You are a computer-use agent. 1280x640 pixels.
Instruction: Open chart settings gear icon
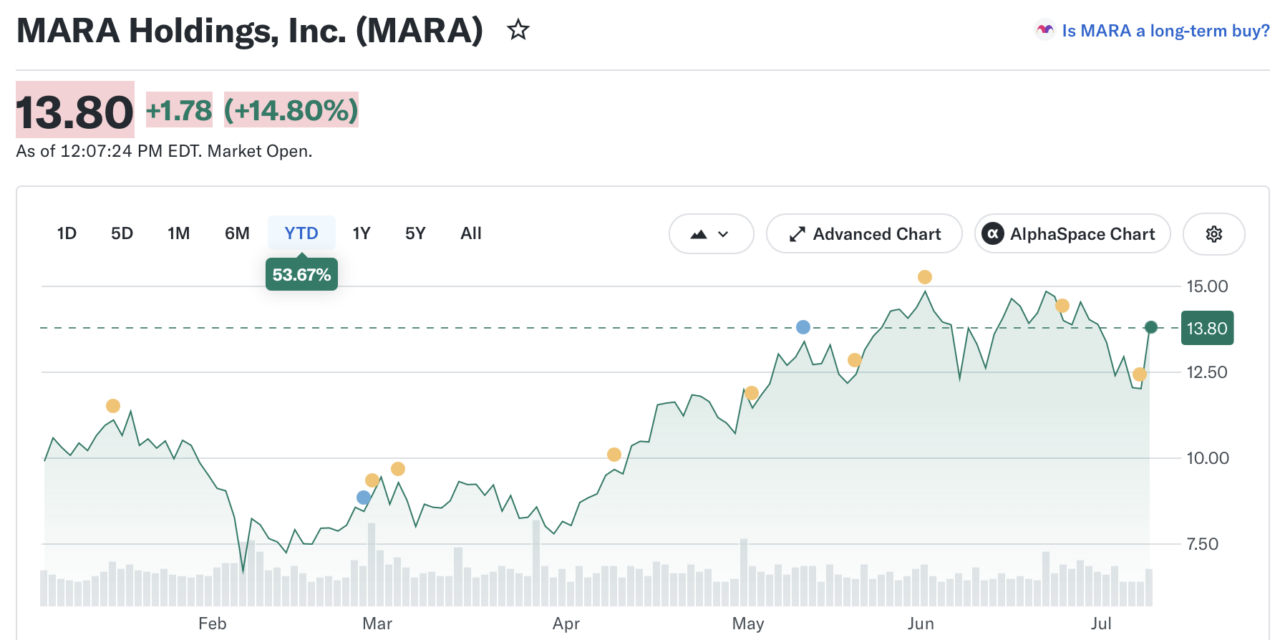(1214, 234)
